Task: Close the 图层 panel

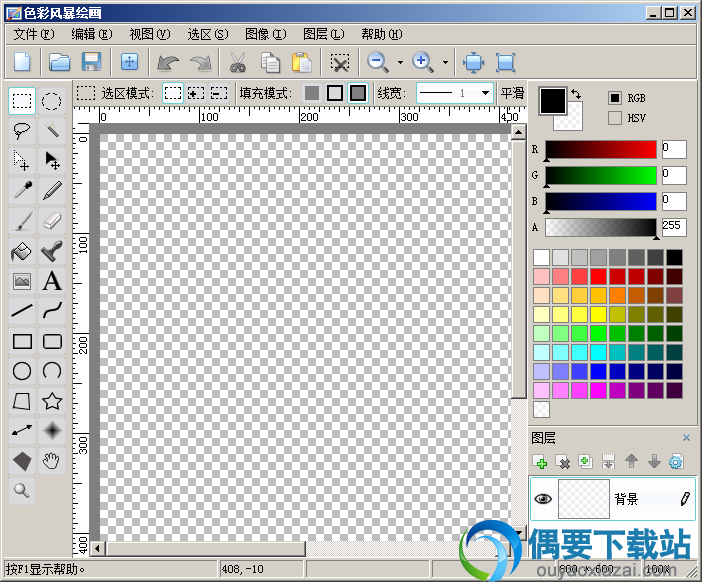Action: (686, 437)
